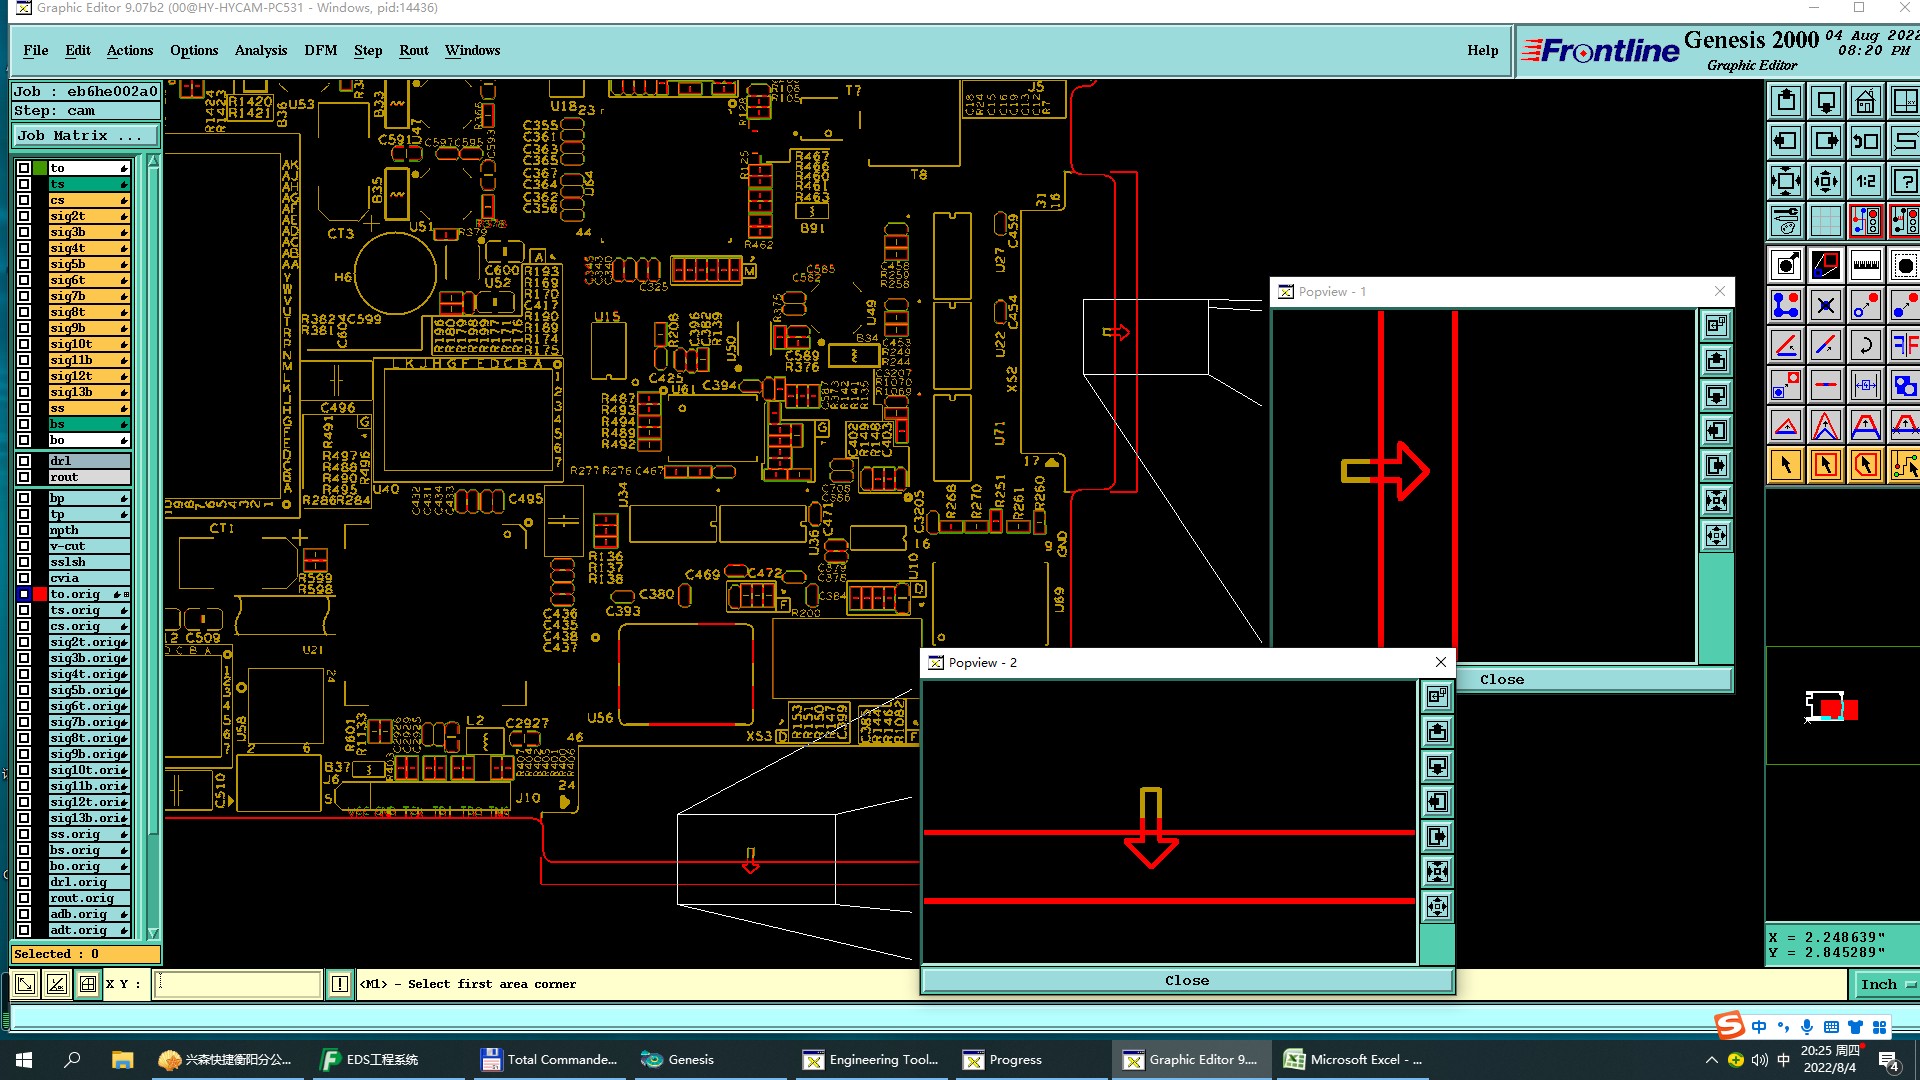Click the grid display icon
1920x1080 pixels.
(1825, 222)
